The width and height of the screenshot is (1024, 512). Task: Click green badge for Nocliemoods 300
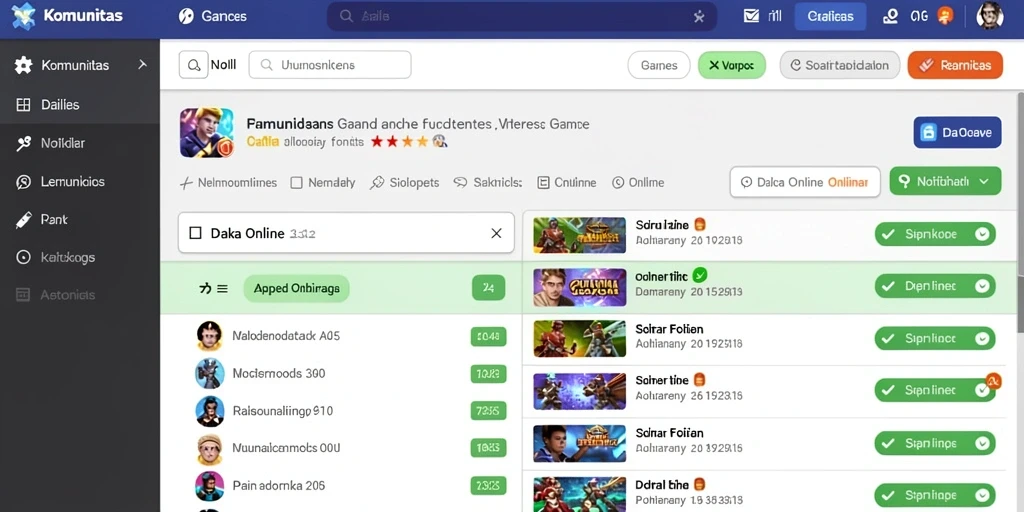coord(488,374)
